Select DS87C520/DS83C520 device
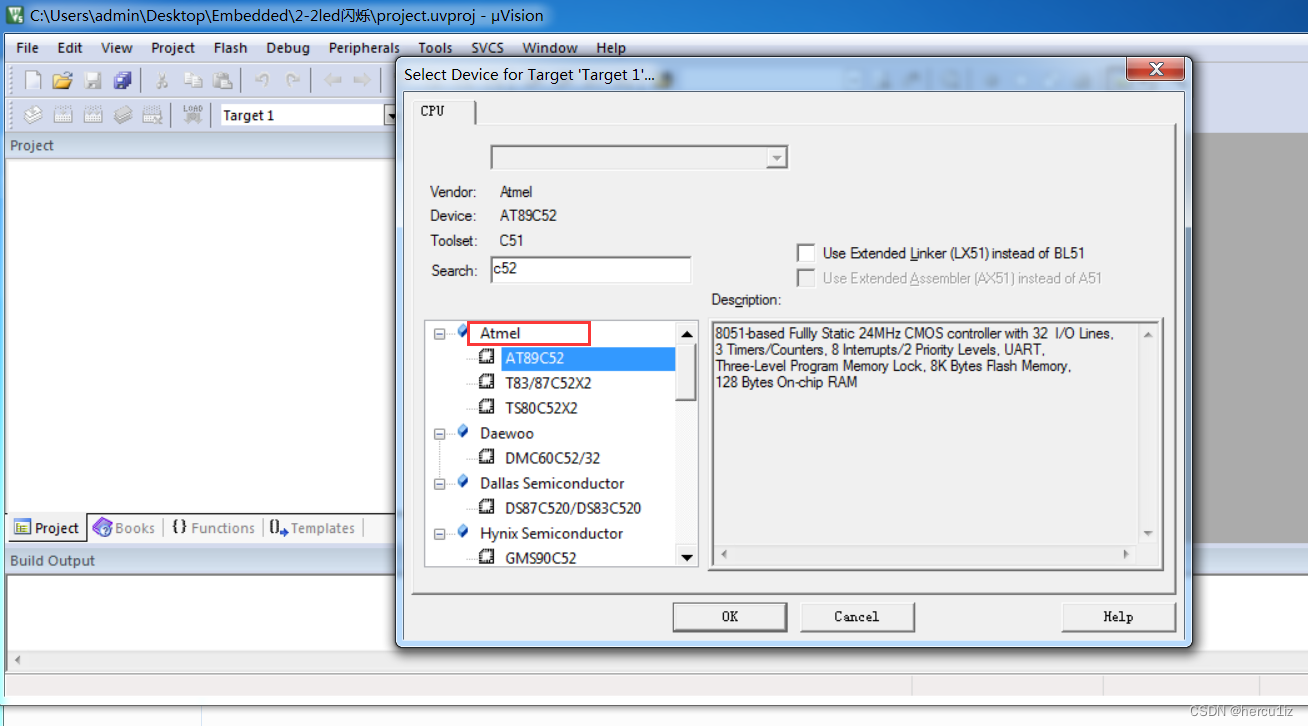1308x726 pixels. pos(573,508)
